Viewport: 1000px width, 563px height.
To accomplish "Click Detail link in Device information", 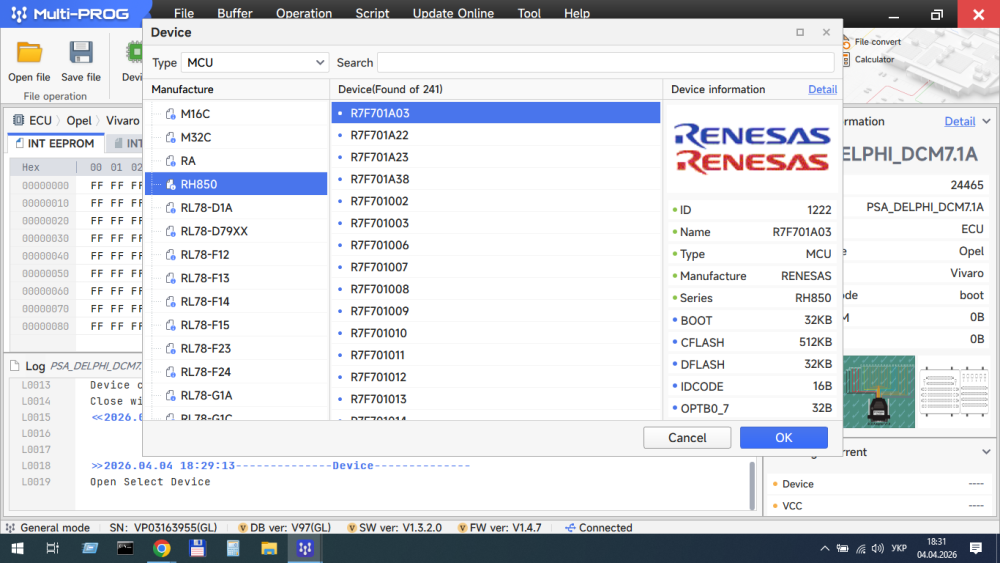I will [822, 89].
